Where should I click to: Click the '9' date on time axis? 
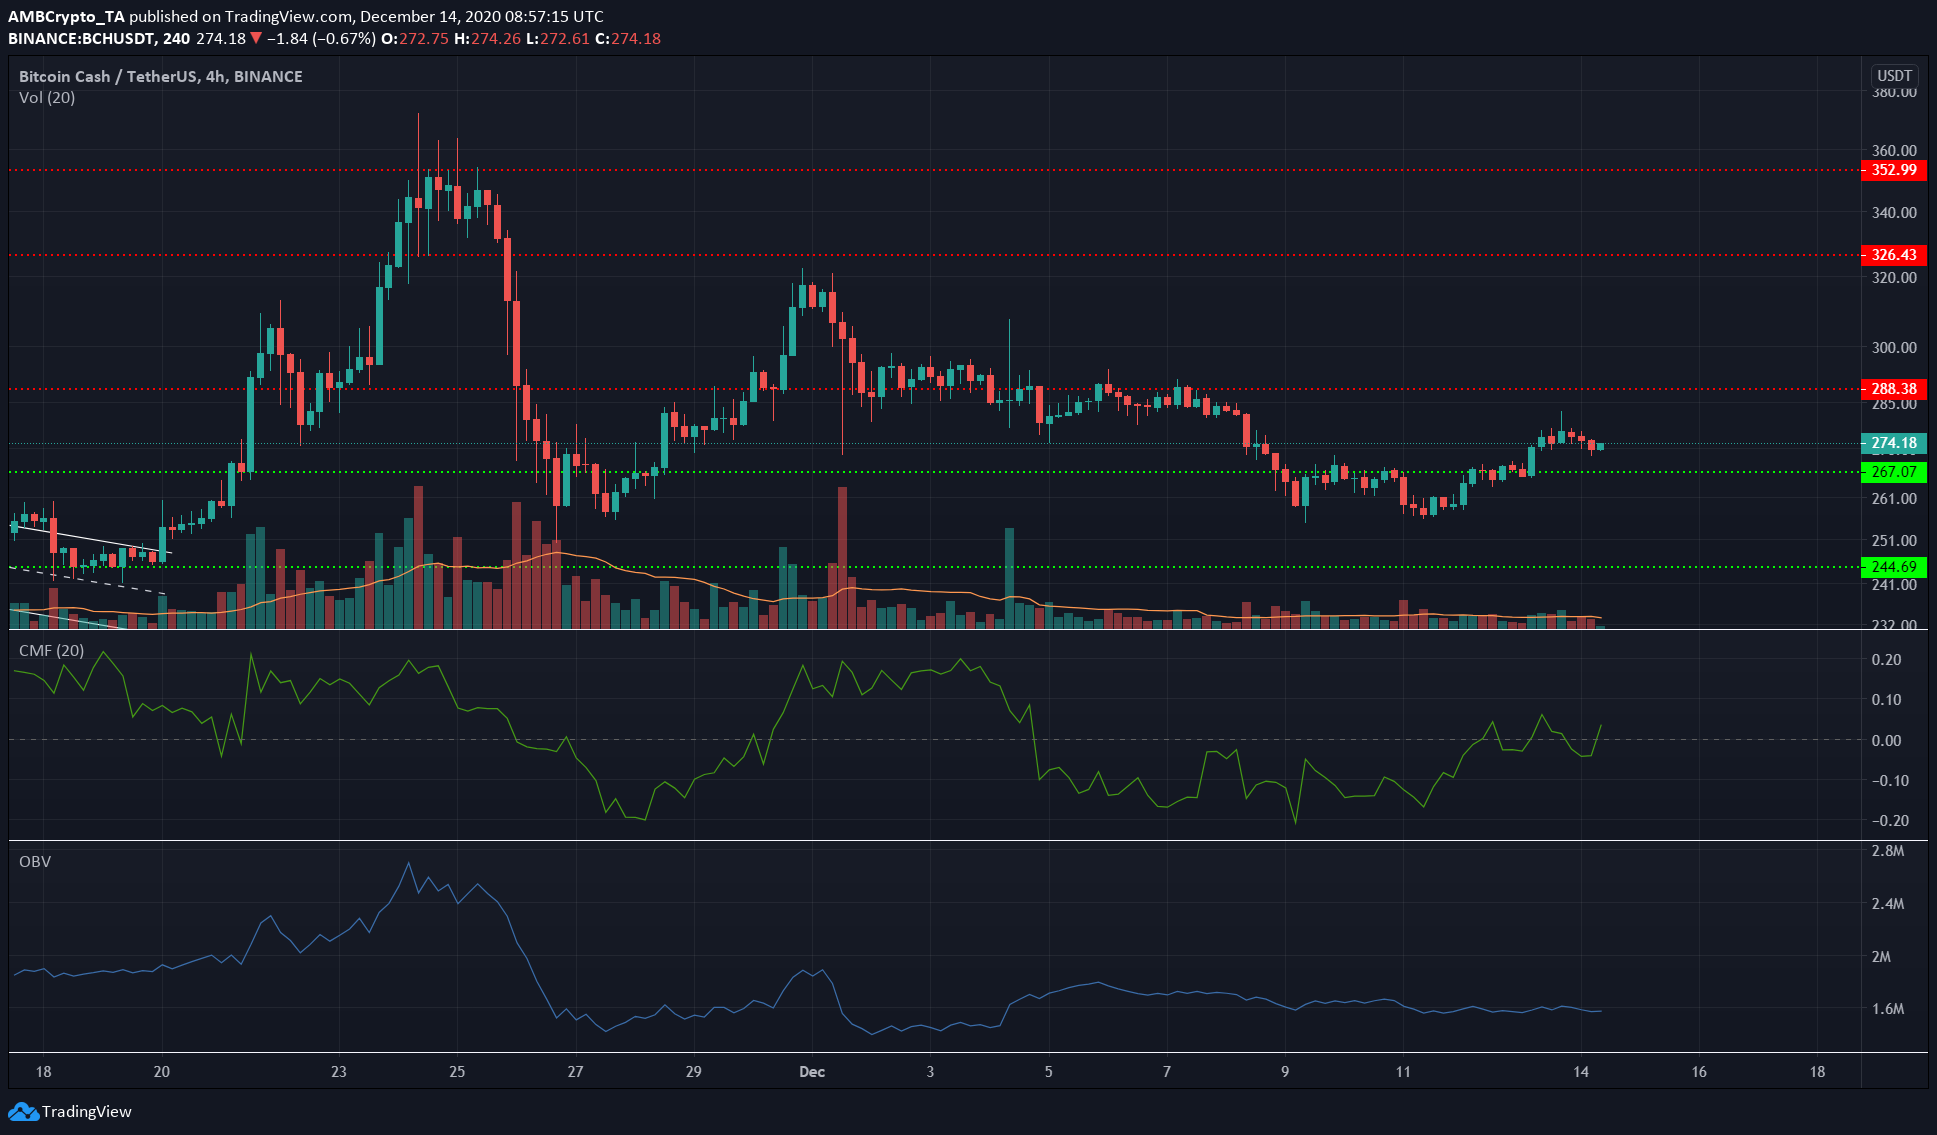click(x=1285, y=1071)
